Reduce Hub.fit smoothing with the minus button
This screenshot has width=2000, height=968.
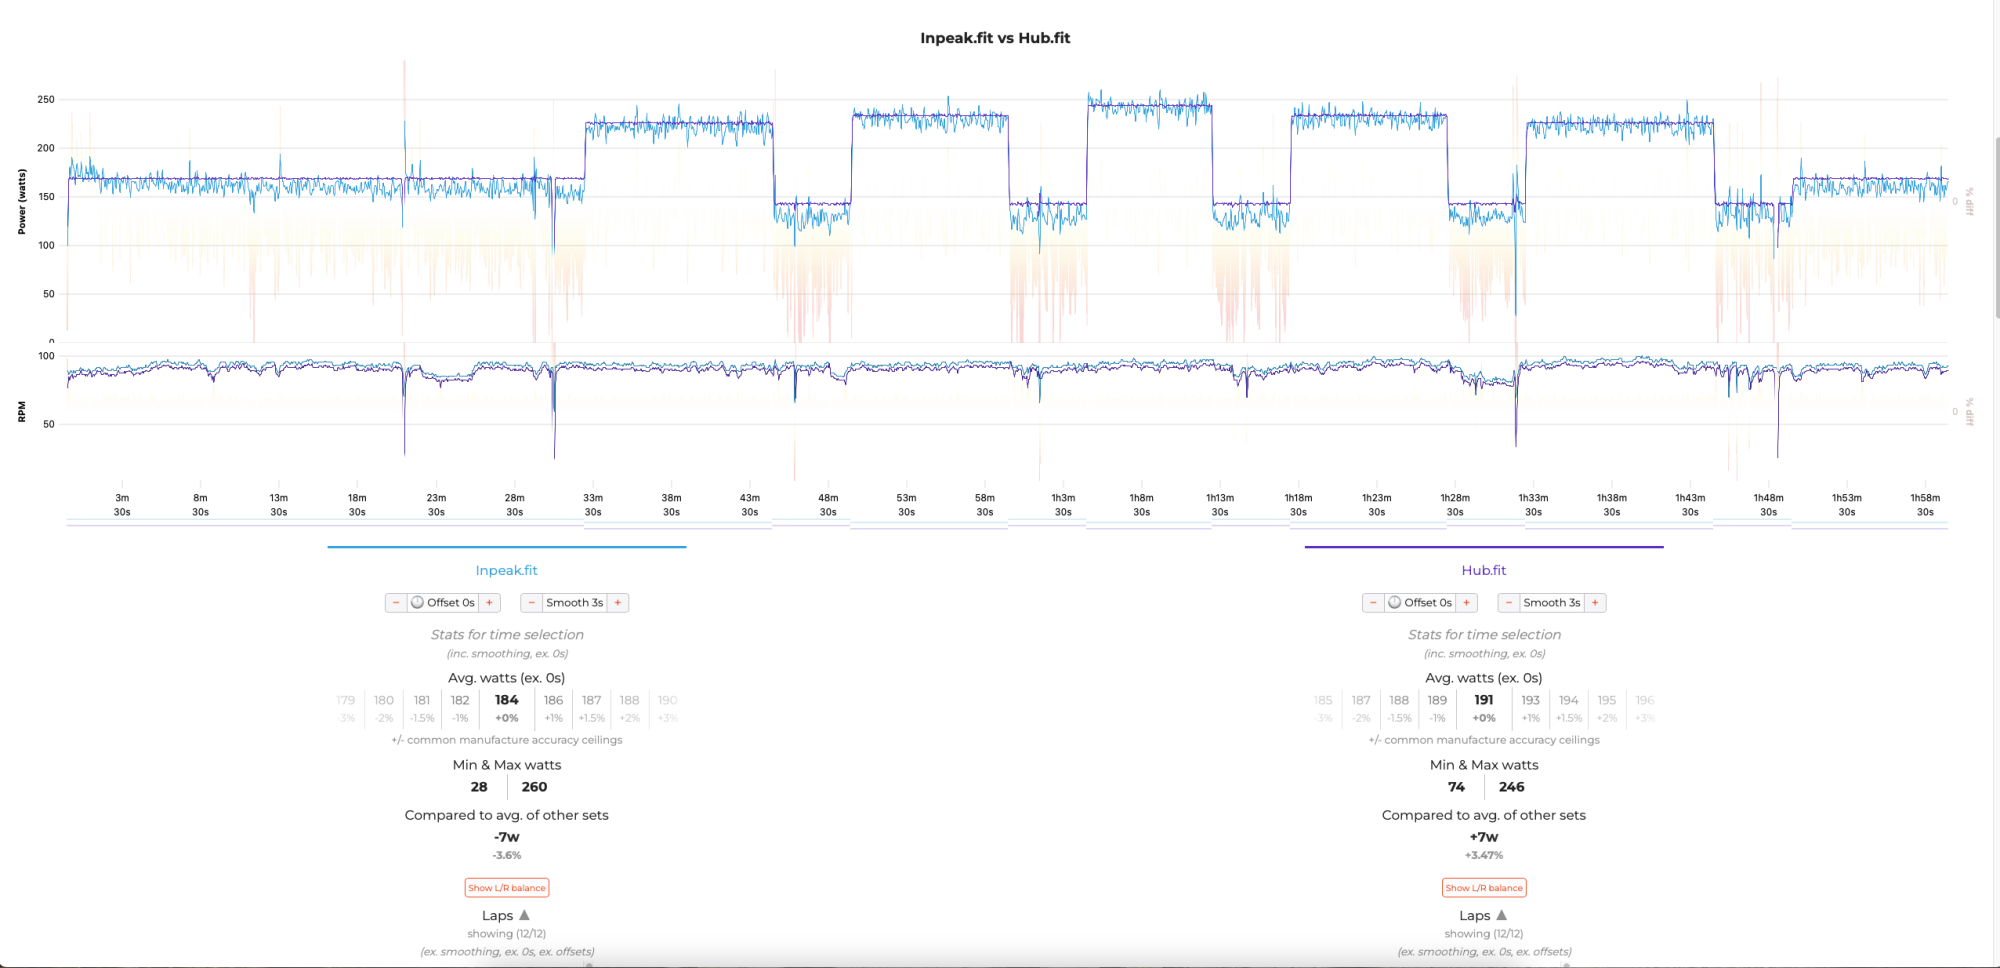click(x=1508, y=603)
